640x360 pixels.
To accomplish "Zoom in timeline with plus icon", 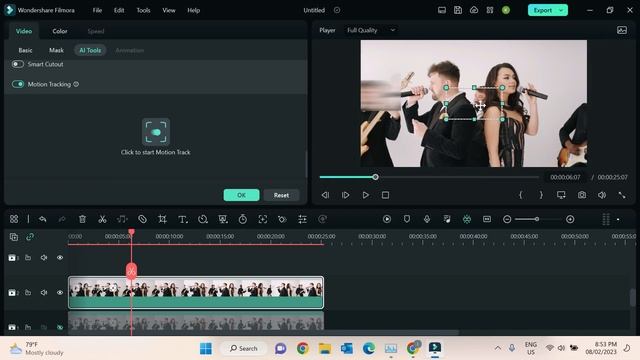I will 570,219.
